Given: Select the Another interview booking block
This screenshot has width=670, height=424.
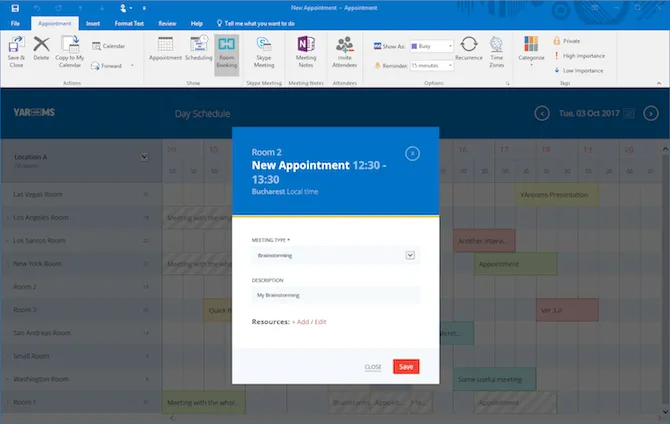Looking at the screenshot, I should click(x=484, y=241).
